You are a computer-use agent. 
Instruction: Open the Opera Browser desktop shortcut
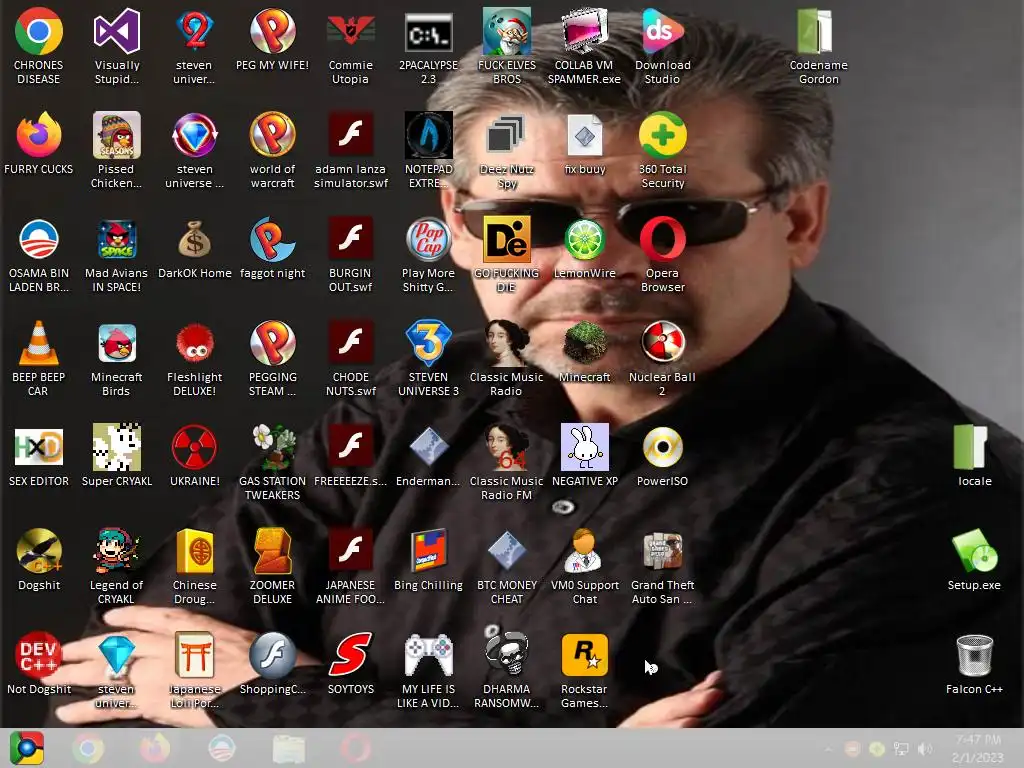[x=662, y=239]
